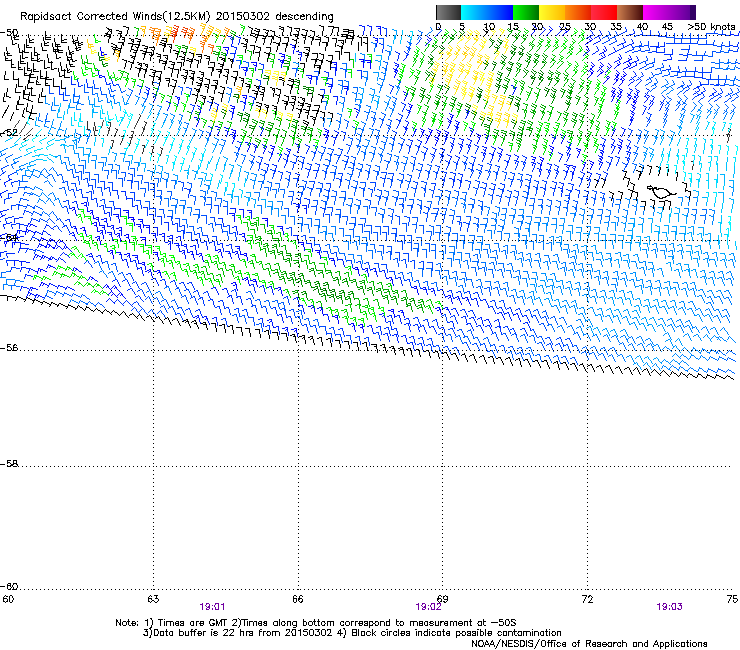Click the '>50 knots' legend label
740x650 pixels.
[x=711, y=27]
